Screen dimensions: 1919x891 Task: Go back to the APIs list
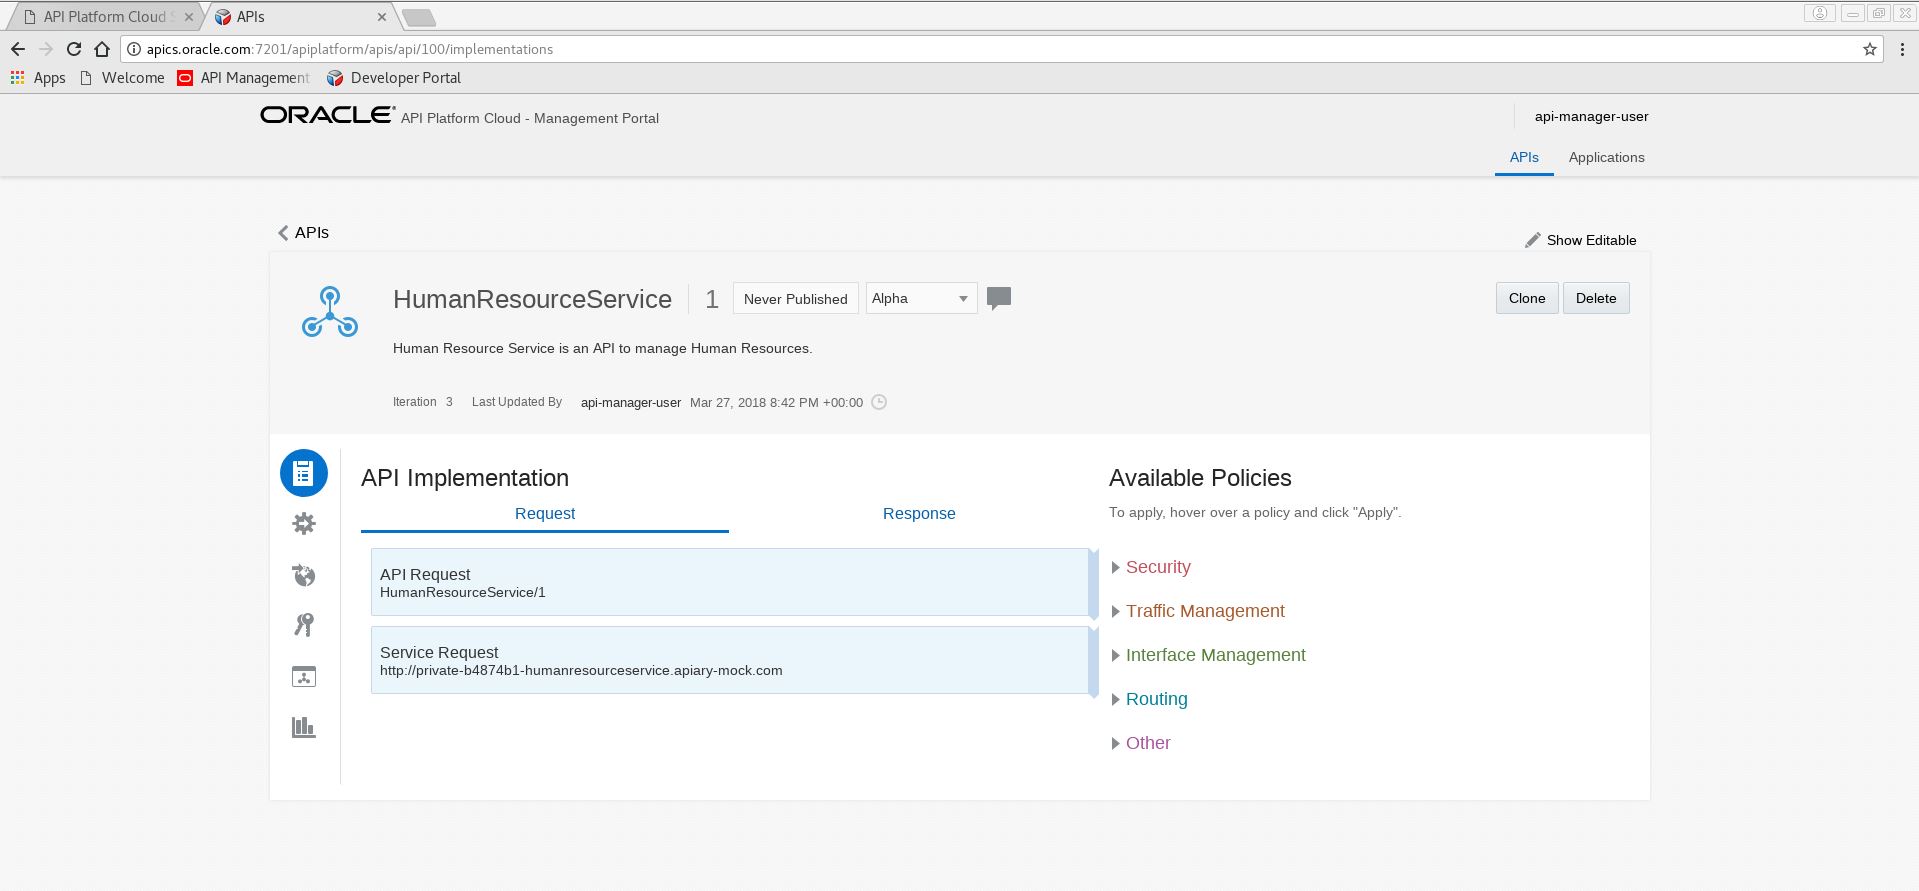click(303, 232)
